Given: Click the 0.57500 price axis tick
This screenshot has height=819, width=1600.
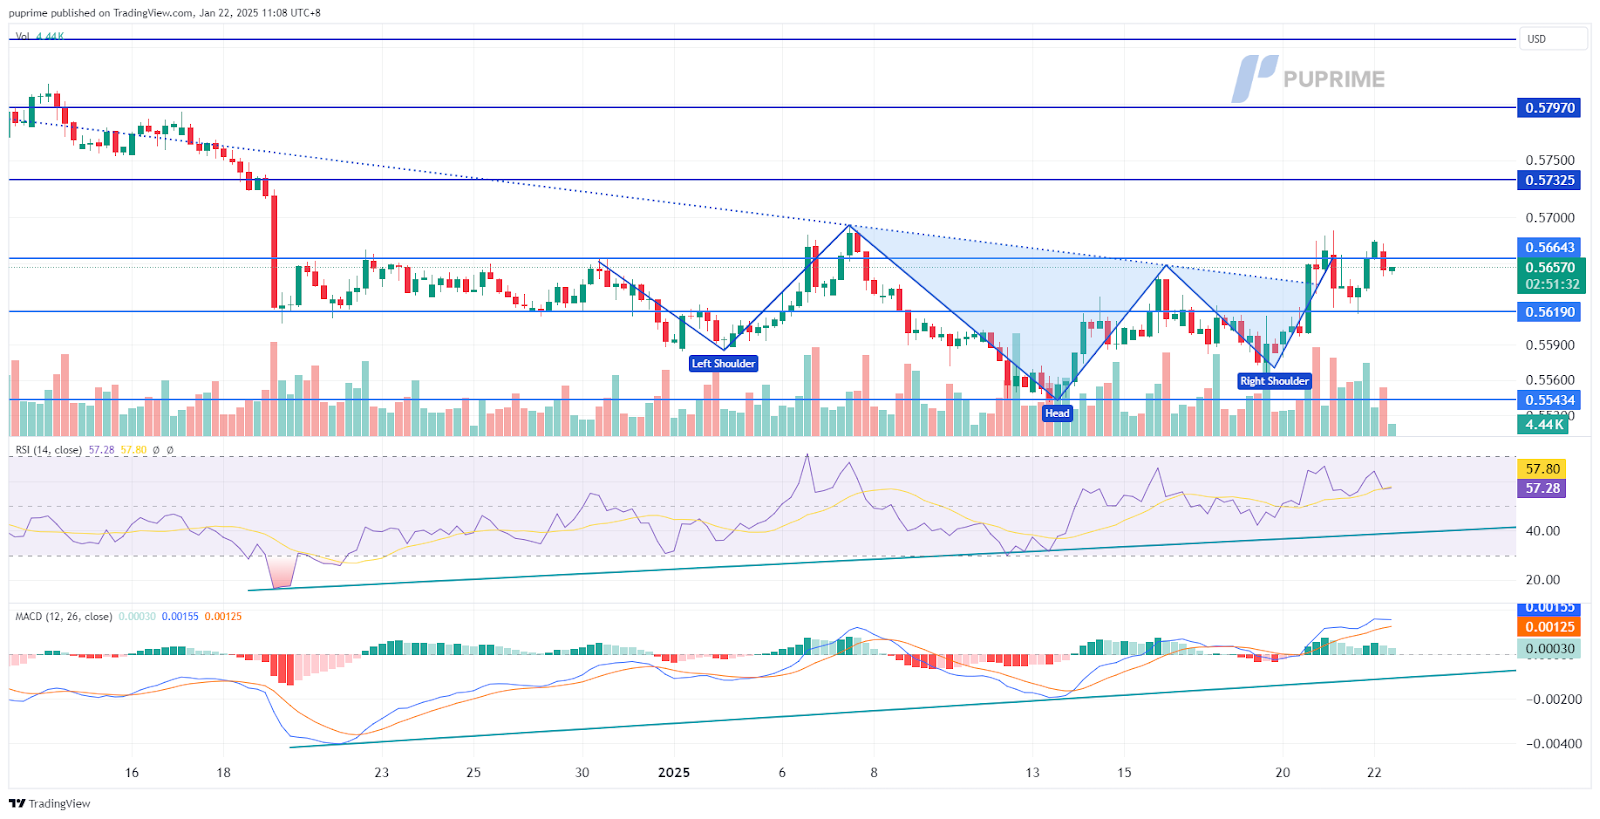Looking at the screenshot, I should [1549, 160].
